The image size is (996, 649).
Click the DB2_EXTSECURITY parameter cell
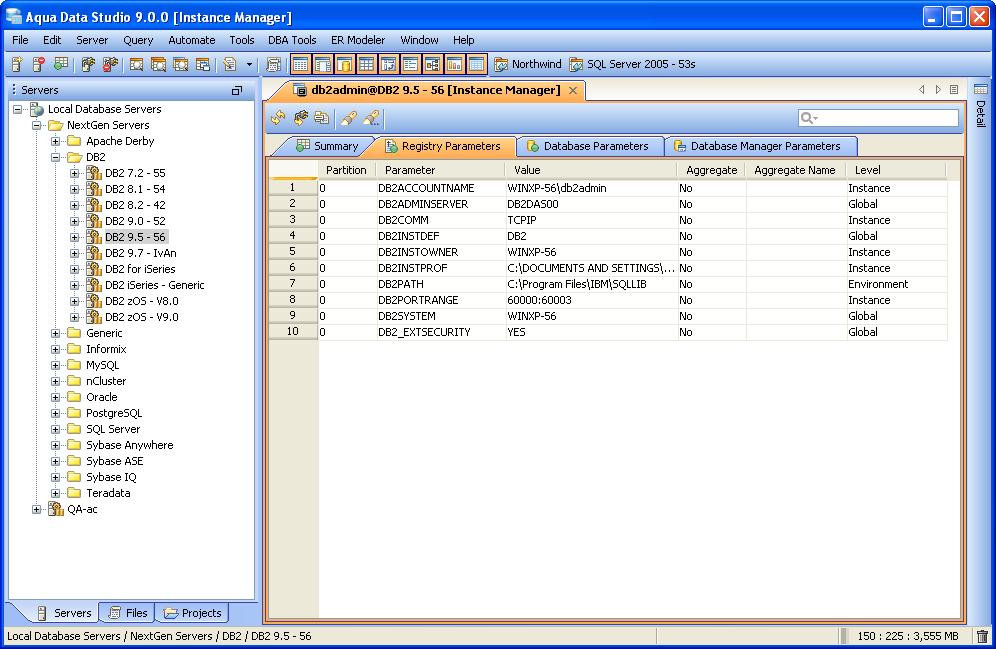click(441, 332)
